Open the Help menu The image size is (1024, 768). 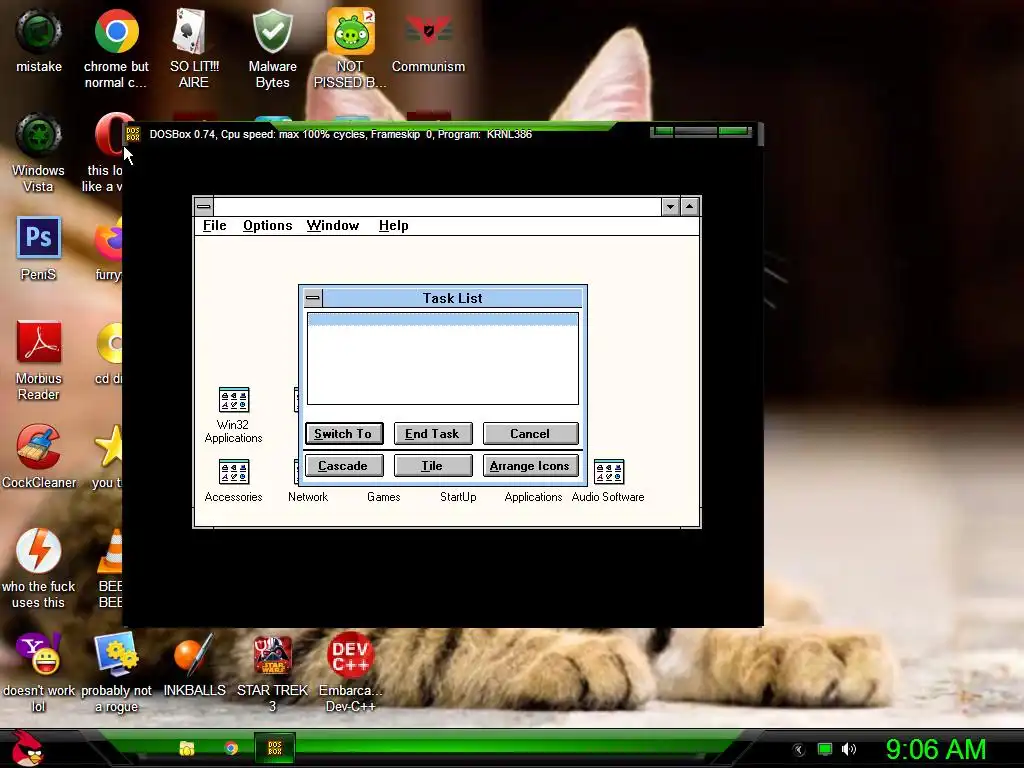tap(393, 225)
